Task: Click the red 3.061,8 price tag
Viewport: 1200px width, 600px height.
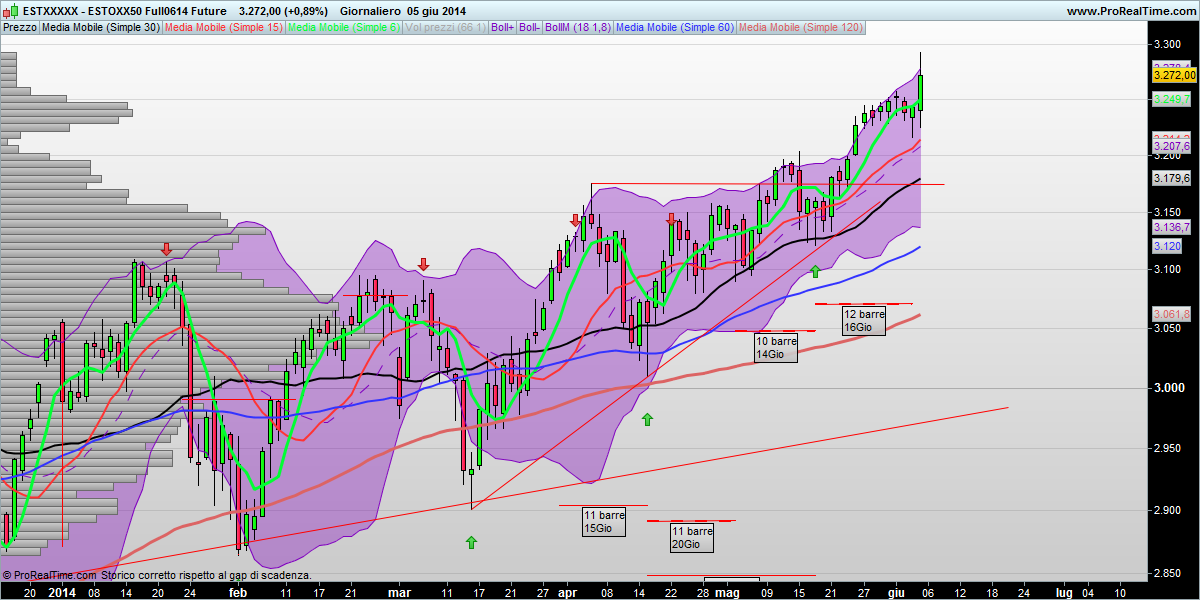Action: (1171, 314)
